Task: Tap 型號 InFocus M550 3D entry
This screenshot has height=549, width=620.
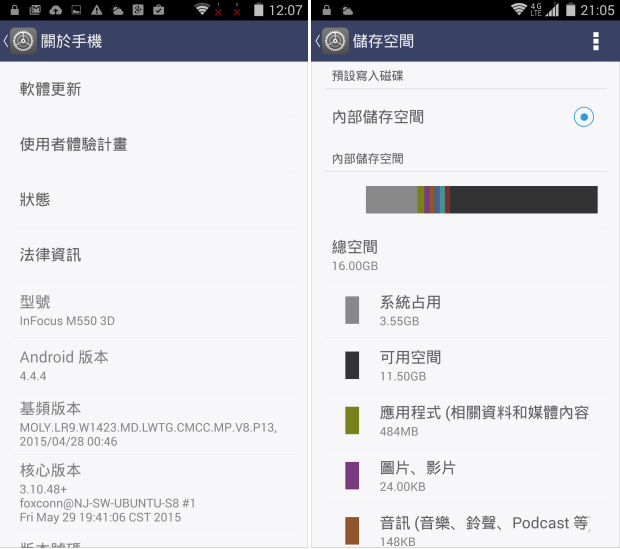Action: tap(153, 310)
